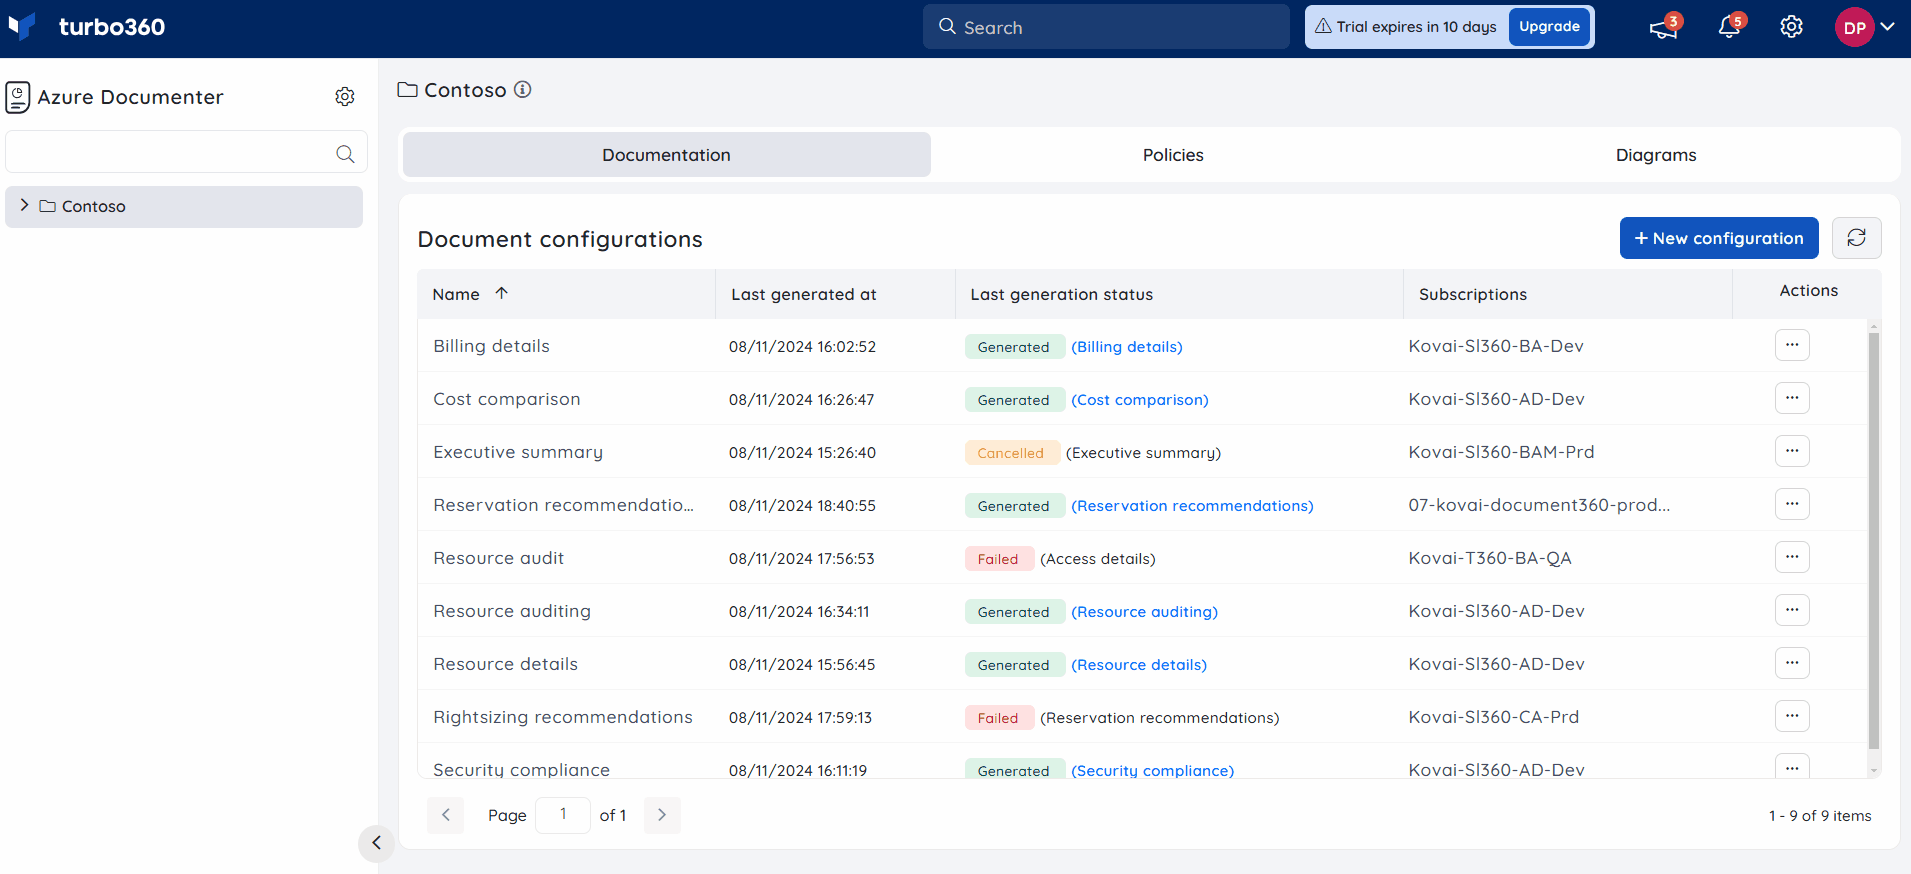The image size is (1911, 874).
Task: Click the refresh configurations icon button
Action: point(1856,238)
